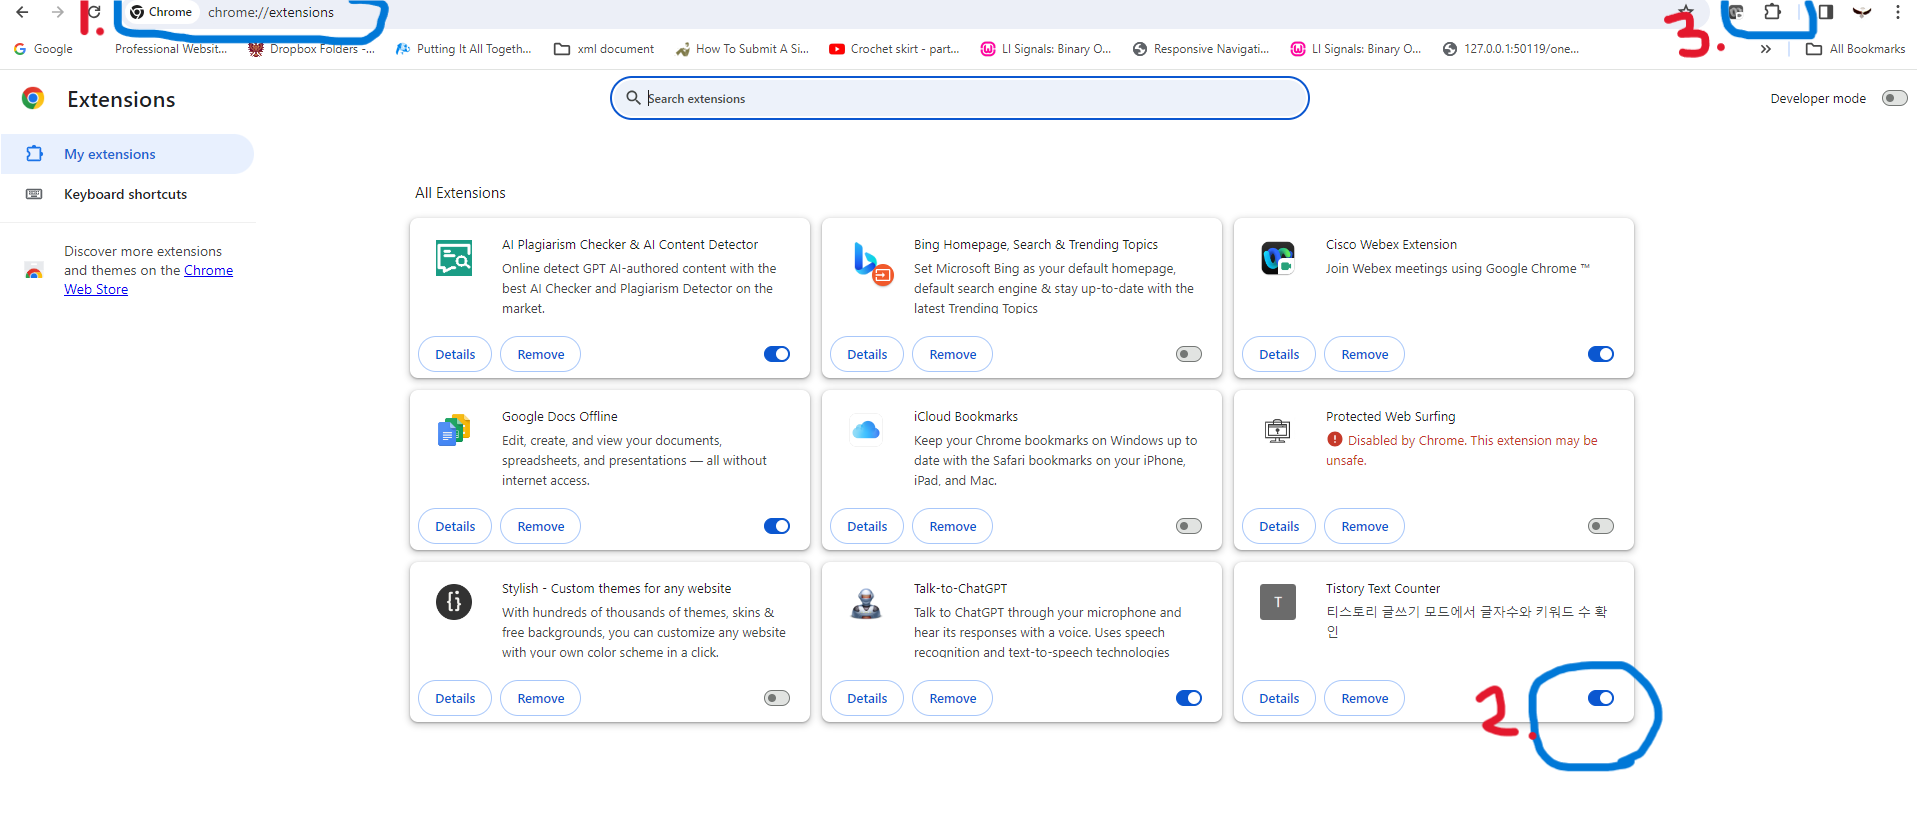Viewport: 1917px width, 832px height.
Task: Open Details for AI Plagiarism Checker
Action: click(455, 354)
